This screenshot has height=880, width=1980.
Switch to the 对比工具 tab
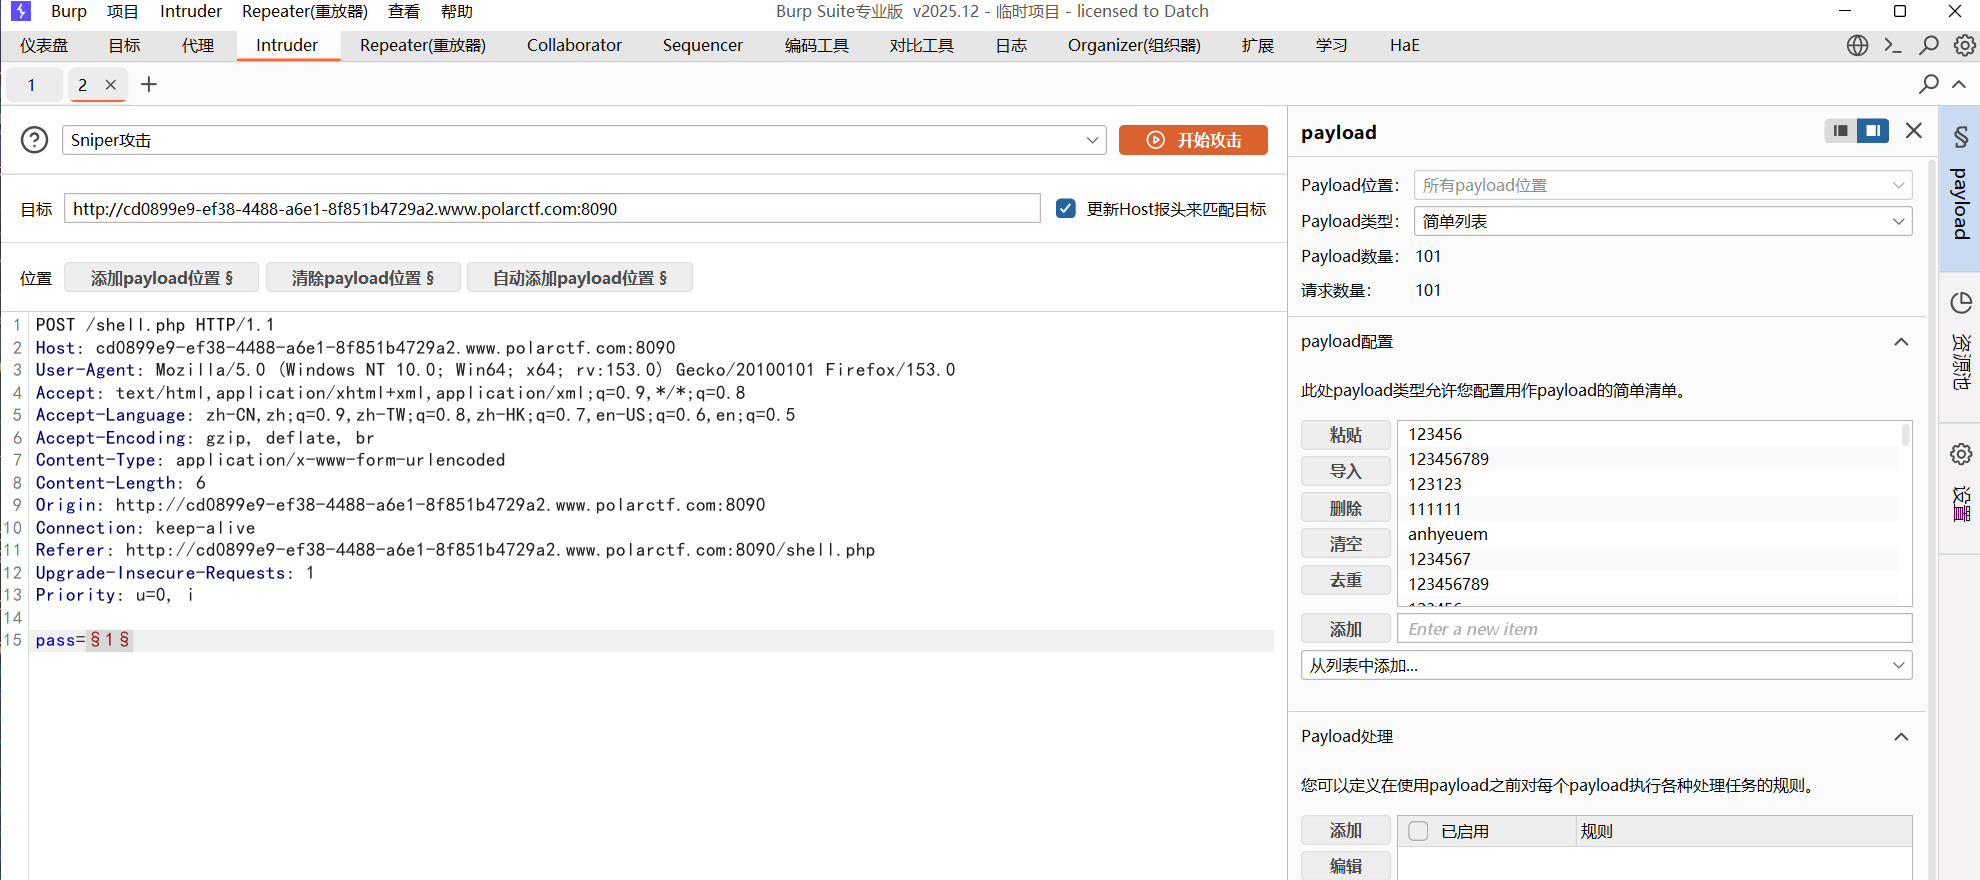click(x=922, y=45)
